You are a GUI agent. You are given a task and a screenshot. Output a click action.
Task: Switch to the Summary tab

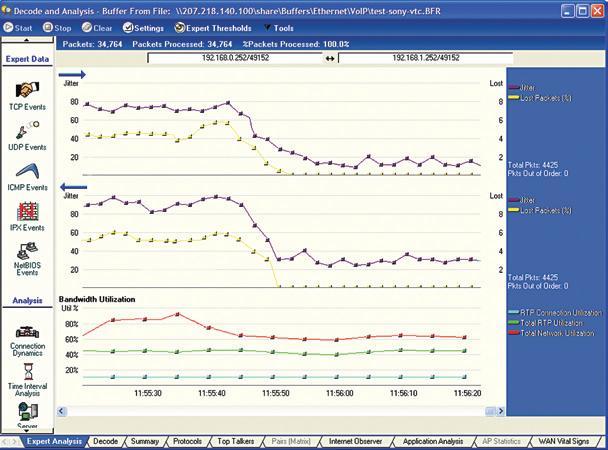(145, 441)
